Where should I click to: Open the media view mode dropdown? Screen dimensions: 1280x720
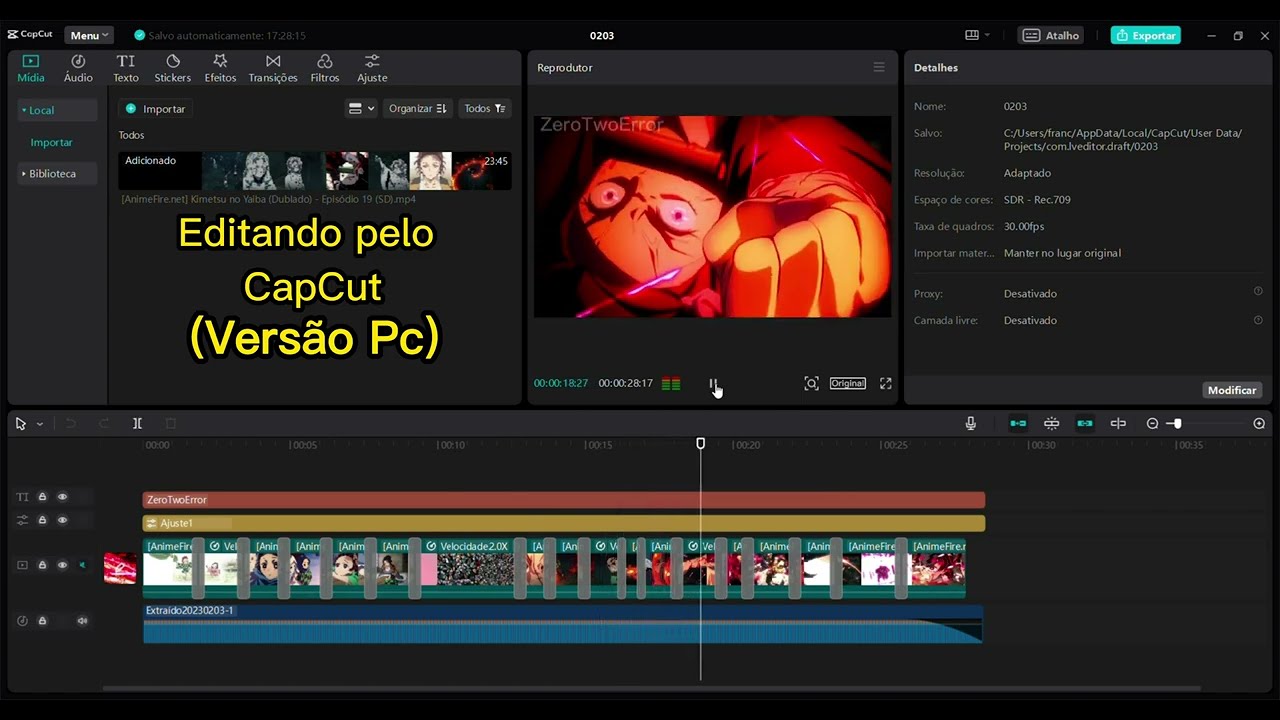coord(361,108)
